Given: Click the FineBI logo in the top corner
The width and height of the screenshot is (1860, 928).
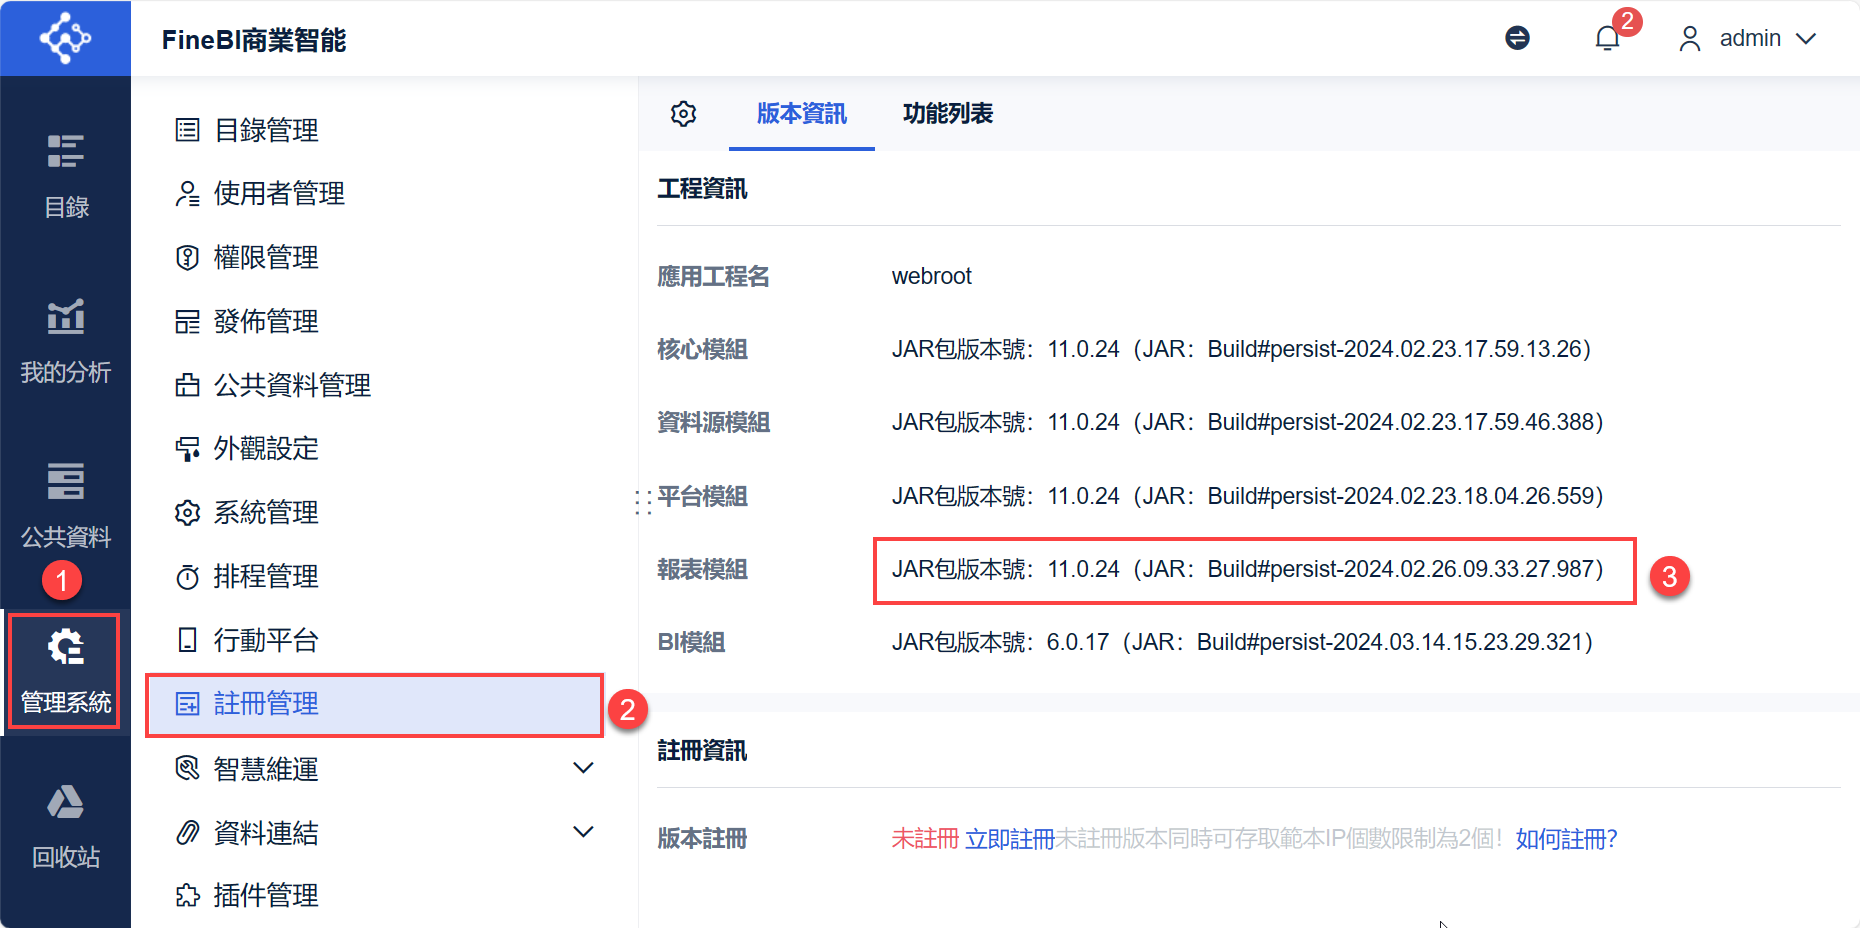Looking at the screenshot, I should [x=64, y=37].
